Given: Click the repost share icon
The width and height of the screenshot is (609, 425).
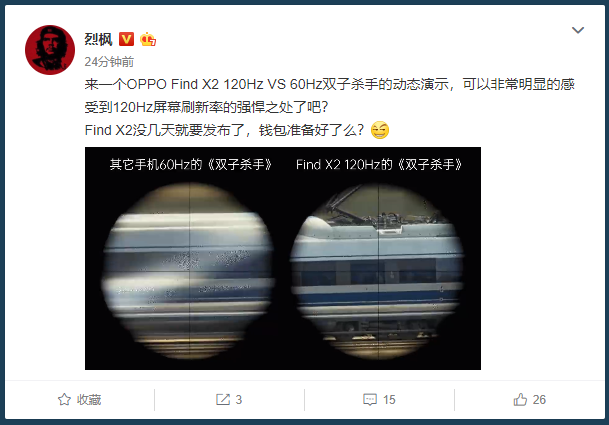Looking at the screenshot, I should (x=223, y=399).
